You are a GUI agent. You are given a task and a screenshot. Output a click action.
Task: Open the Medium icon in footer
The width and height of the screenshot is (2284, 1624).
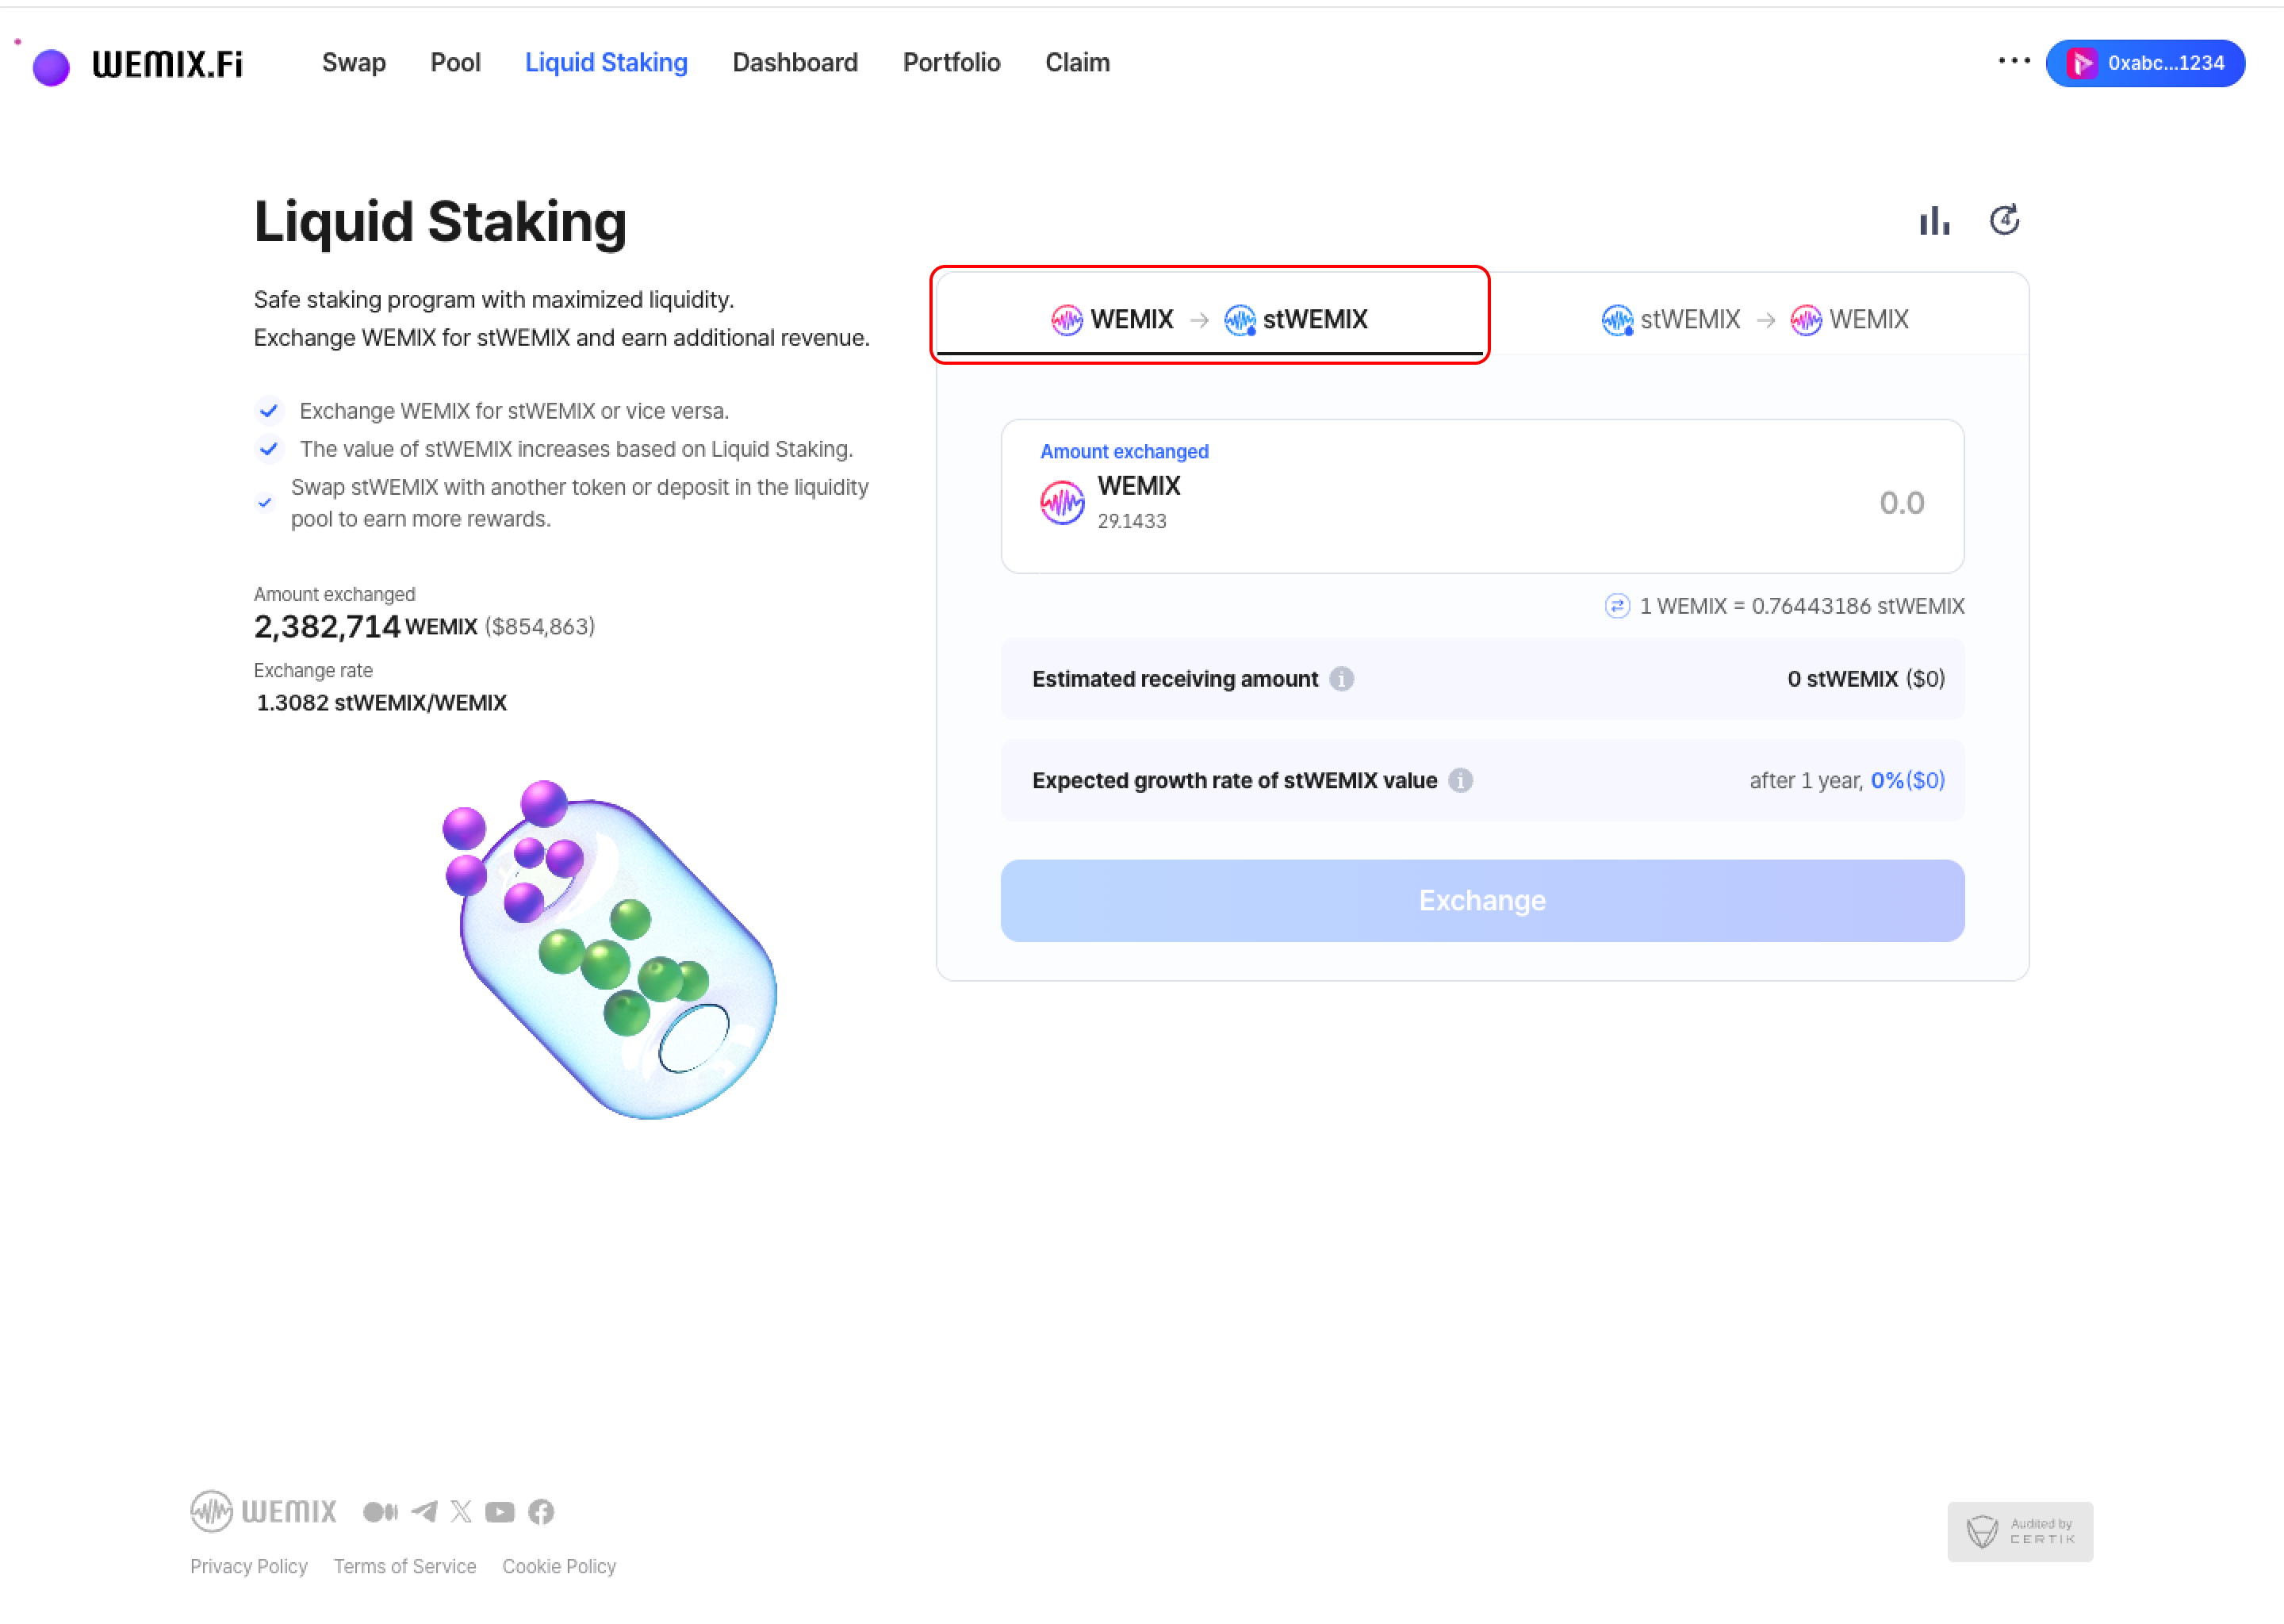click(x=380, y=1511)
